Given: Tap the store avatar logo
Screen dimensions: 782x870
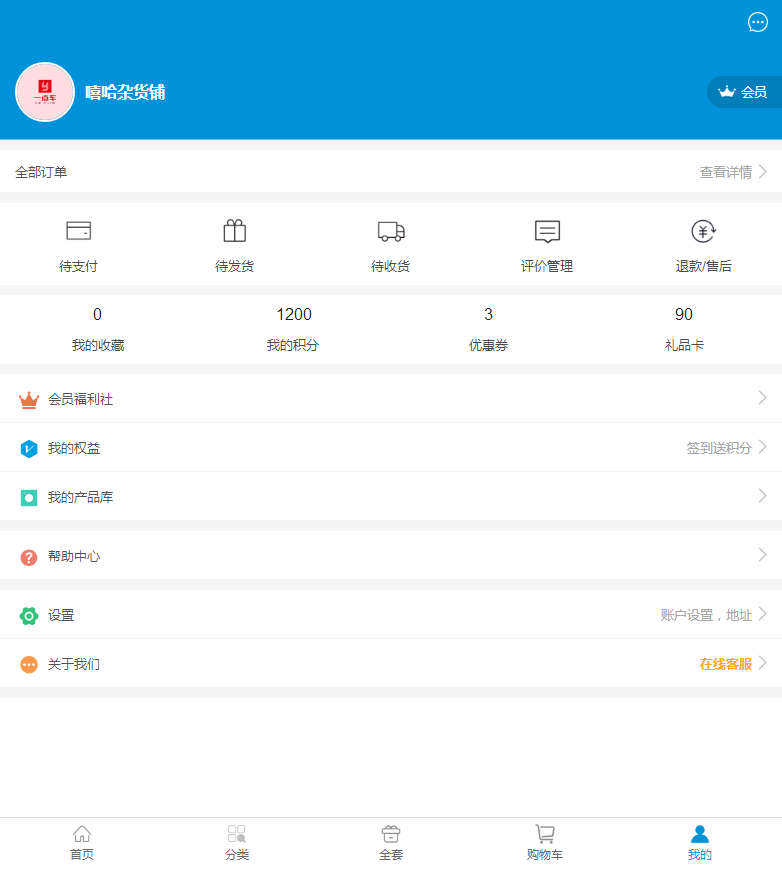Looking at the screenshot, I should (x=45, y=92).
